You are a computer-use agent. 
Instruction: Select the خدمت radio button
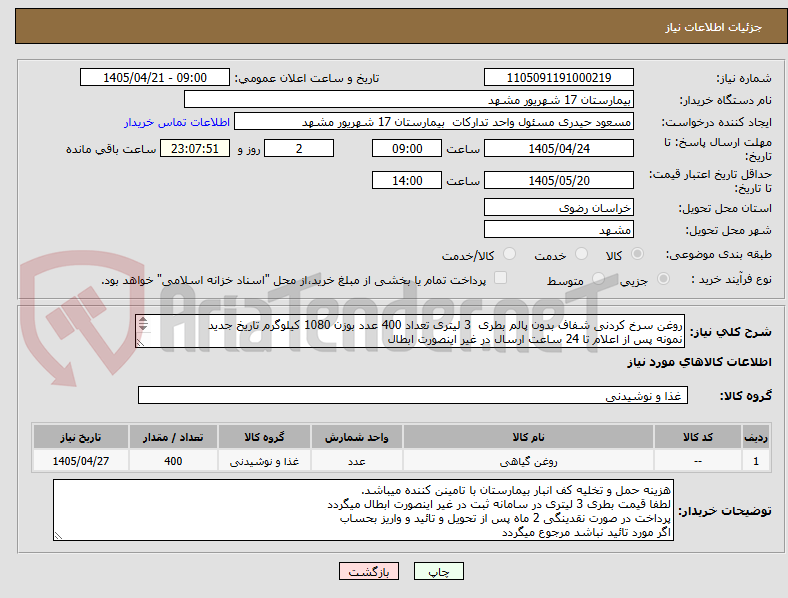(581, 254)
